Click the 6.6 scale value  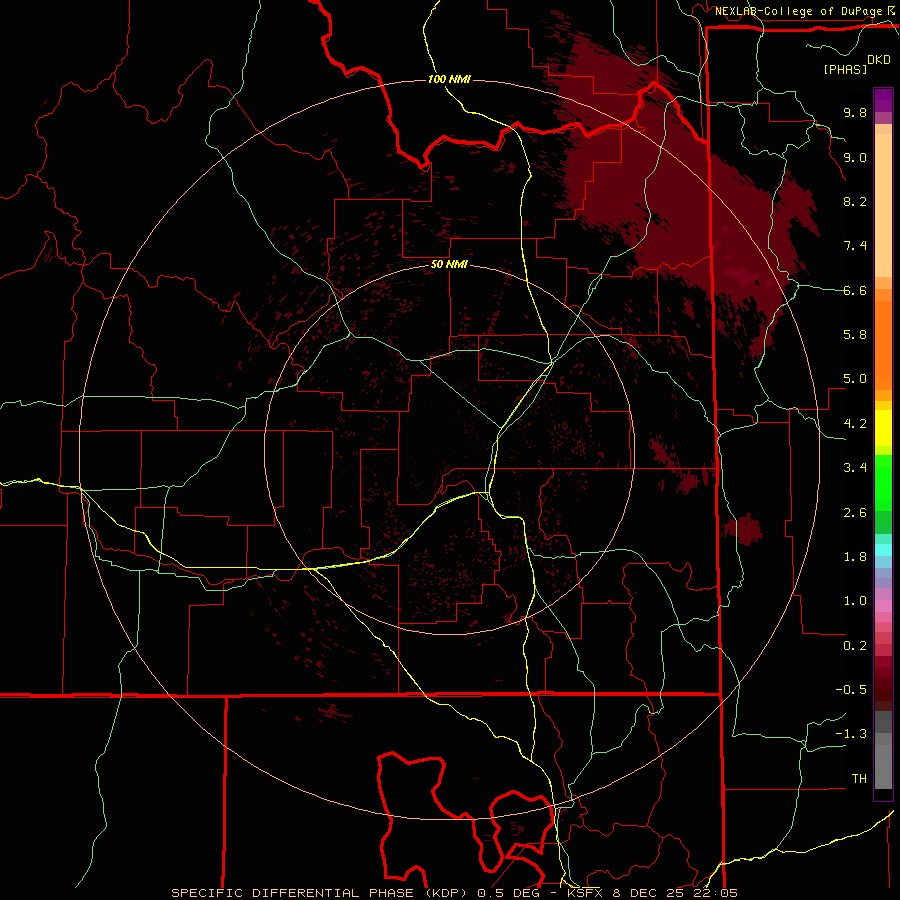pyautogui.click(x=855, y=290)
